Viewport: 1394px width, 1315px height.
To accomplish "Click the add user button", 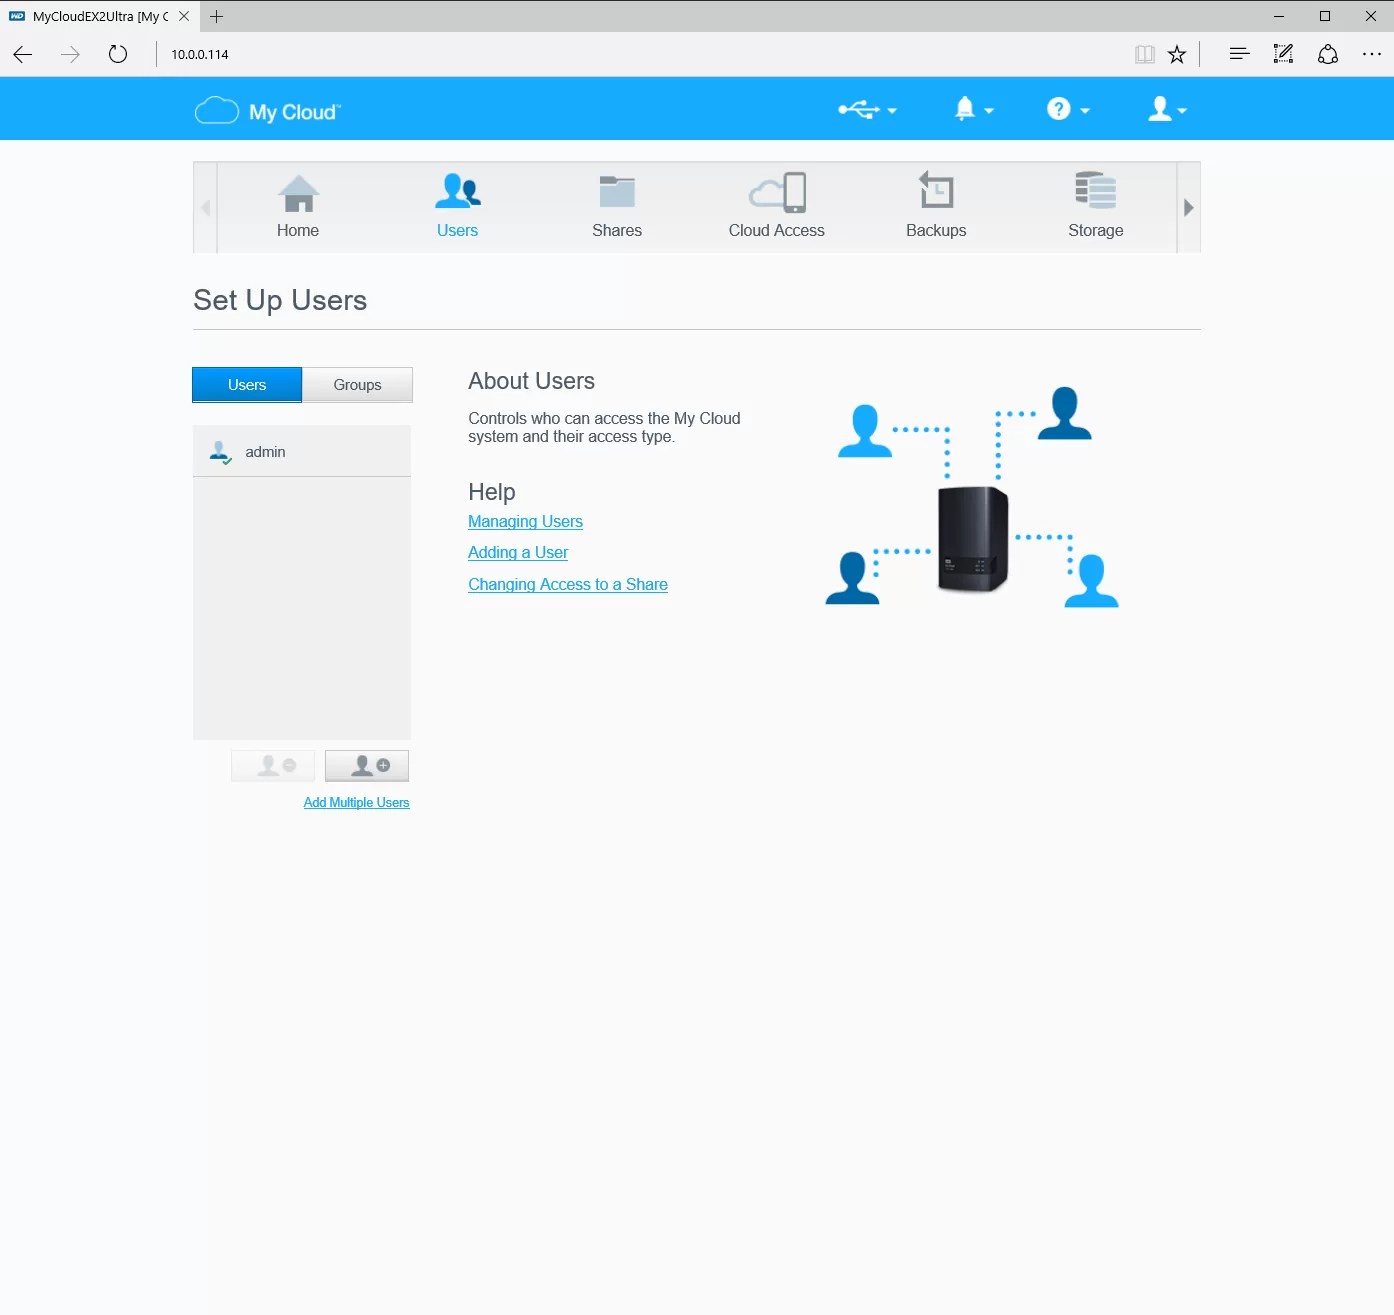I will tap(367, 766).
